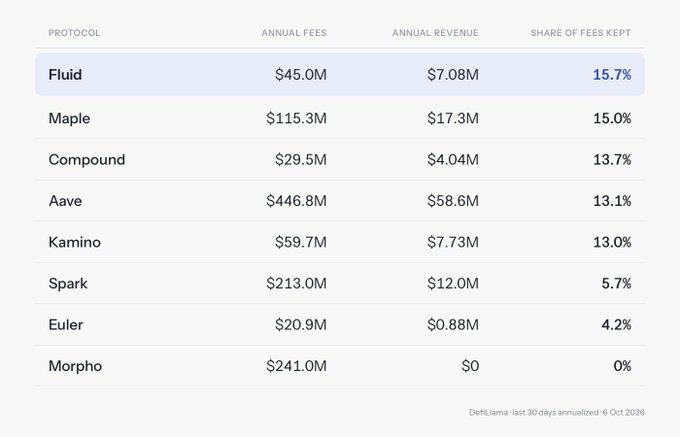Click the ANNUAL REVENUE column header
Screen dimensions: 680x437
click(435, 33)
